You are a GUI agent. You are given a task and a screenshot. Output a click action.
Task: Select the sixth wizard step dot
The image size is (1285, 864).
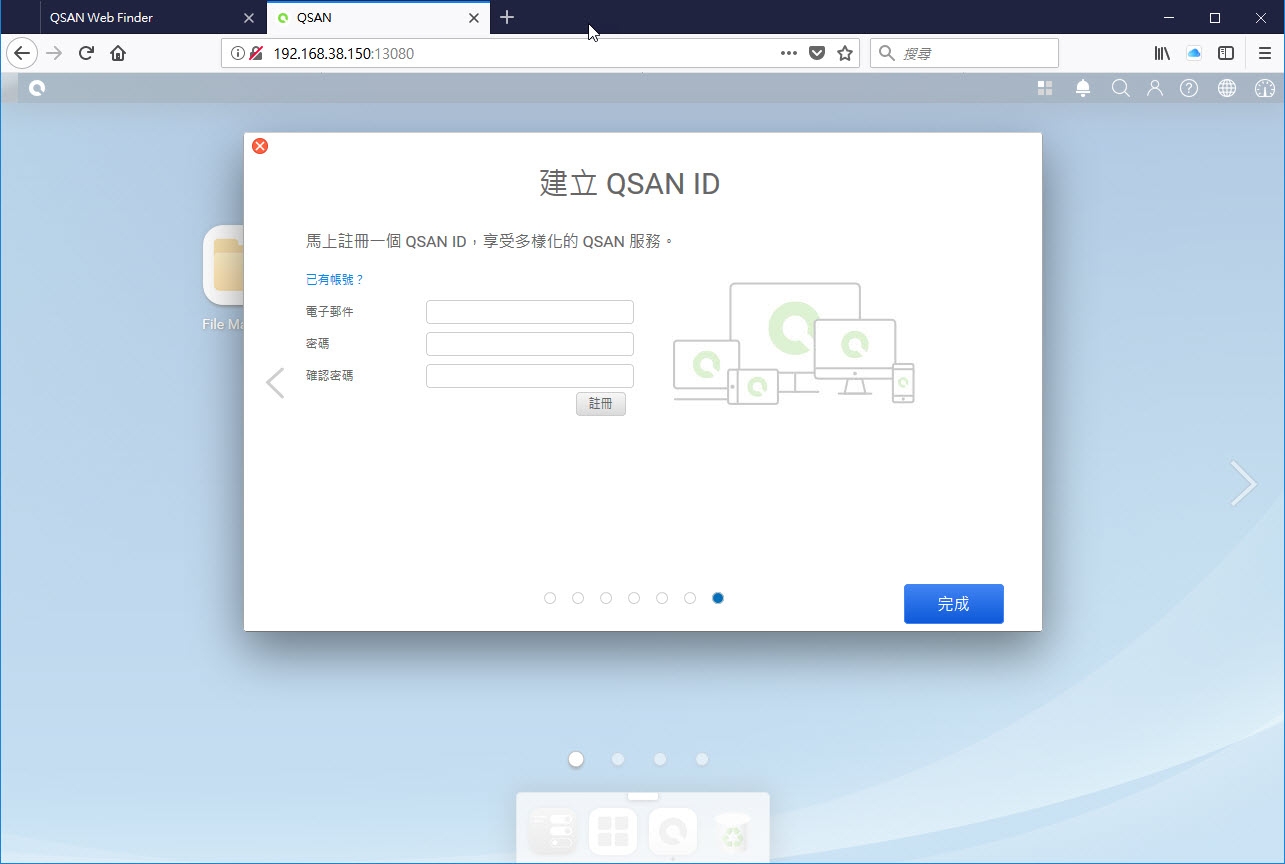click(x=690, y=598)
